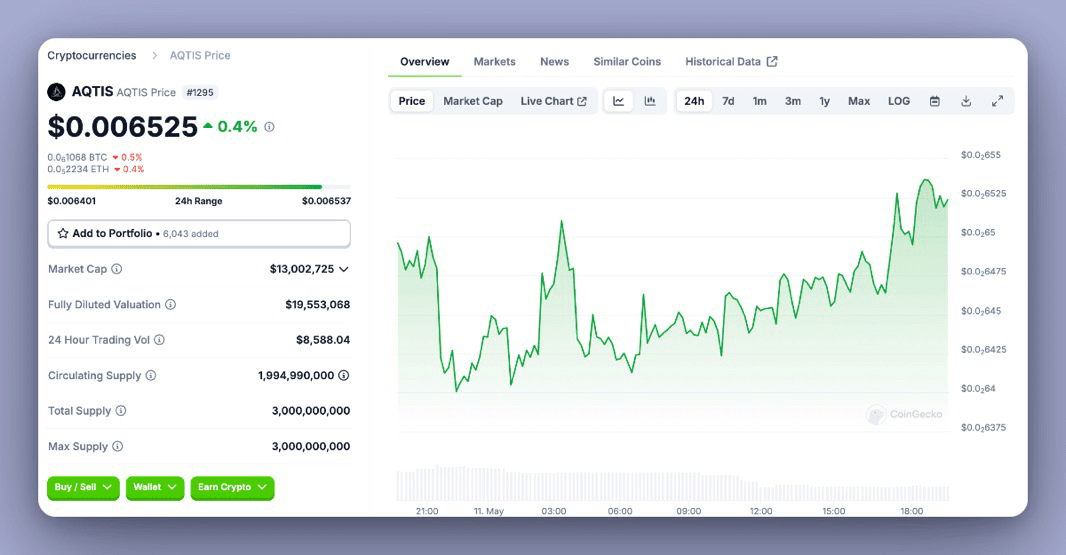
Task: Open the Earn Crypto dropdown
Action: pos(233,488)
